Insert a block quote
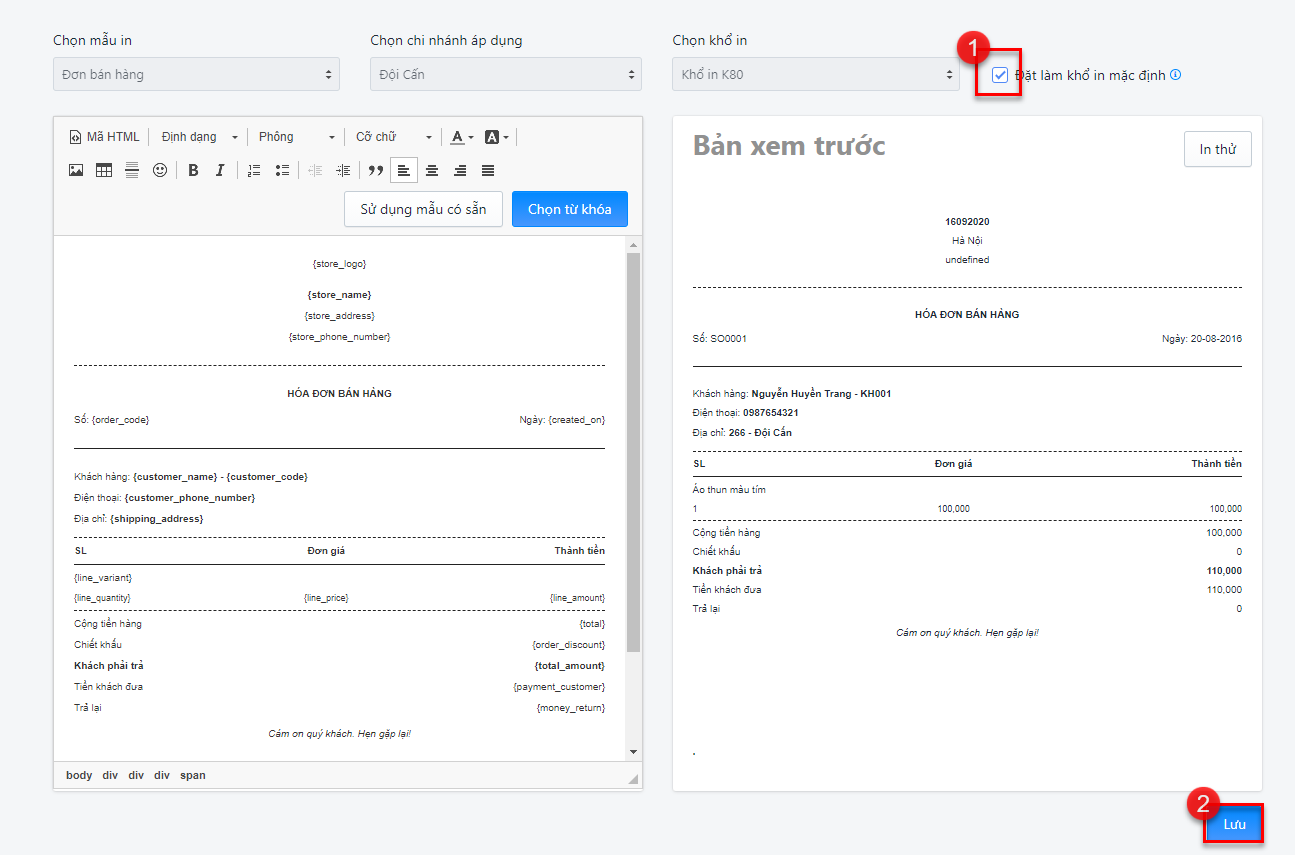 (376, 170)
